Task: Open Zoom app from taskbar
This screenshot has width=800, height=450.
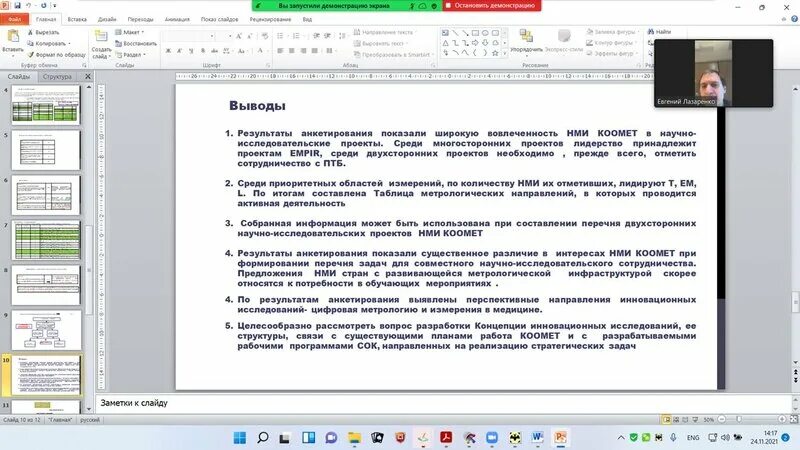Action: pos(492,437)
